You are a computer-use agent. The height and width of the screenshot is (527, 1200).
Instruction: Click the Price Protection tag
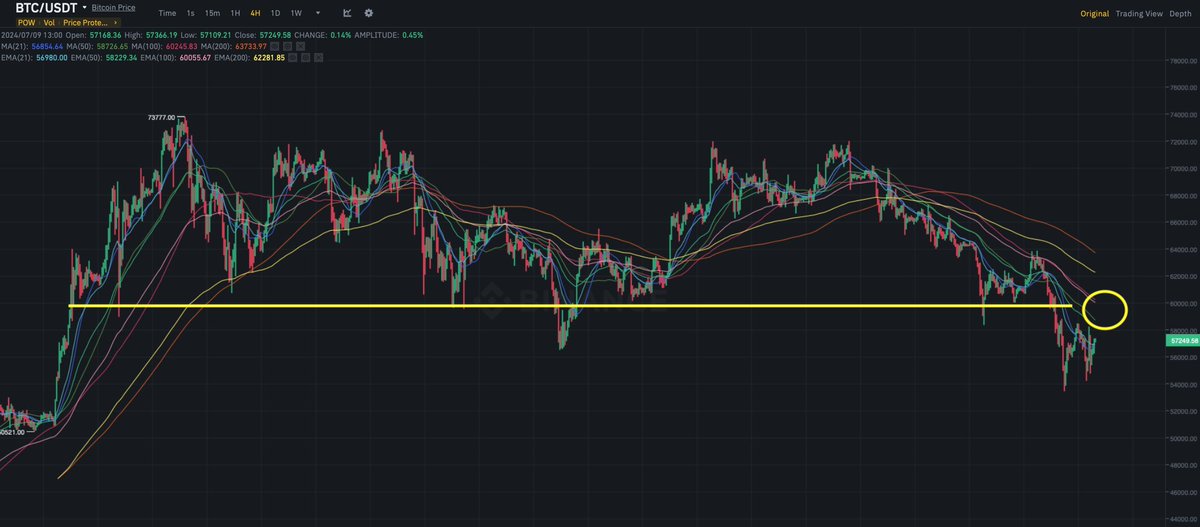pyautogui.click(x=86, y=22)
